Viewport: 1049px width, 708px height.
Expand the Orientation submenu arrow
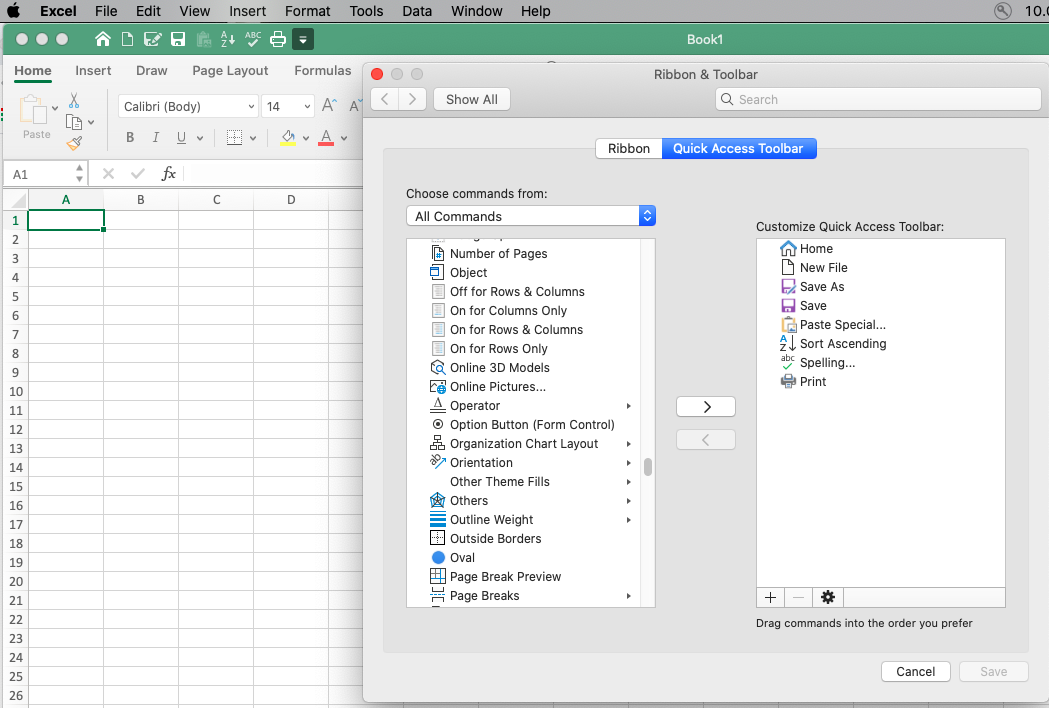coord(629,463)
